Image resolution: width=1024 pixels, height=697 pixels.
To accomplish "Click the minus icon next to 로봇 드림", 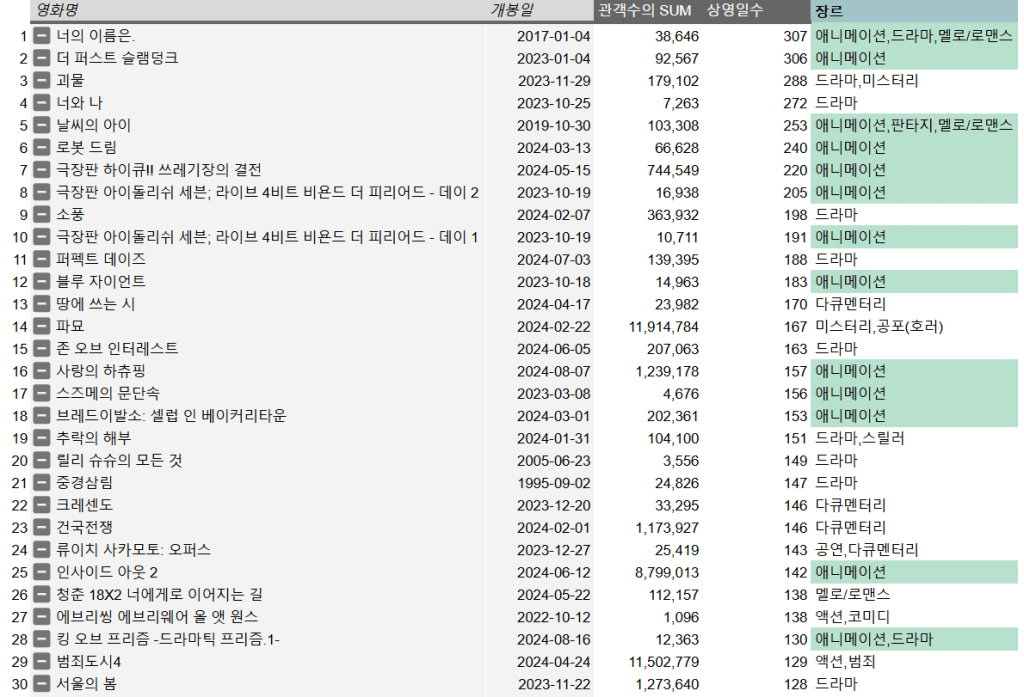I will click(x=41, y=148).
